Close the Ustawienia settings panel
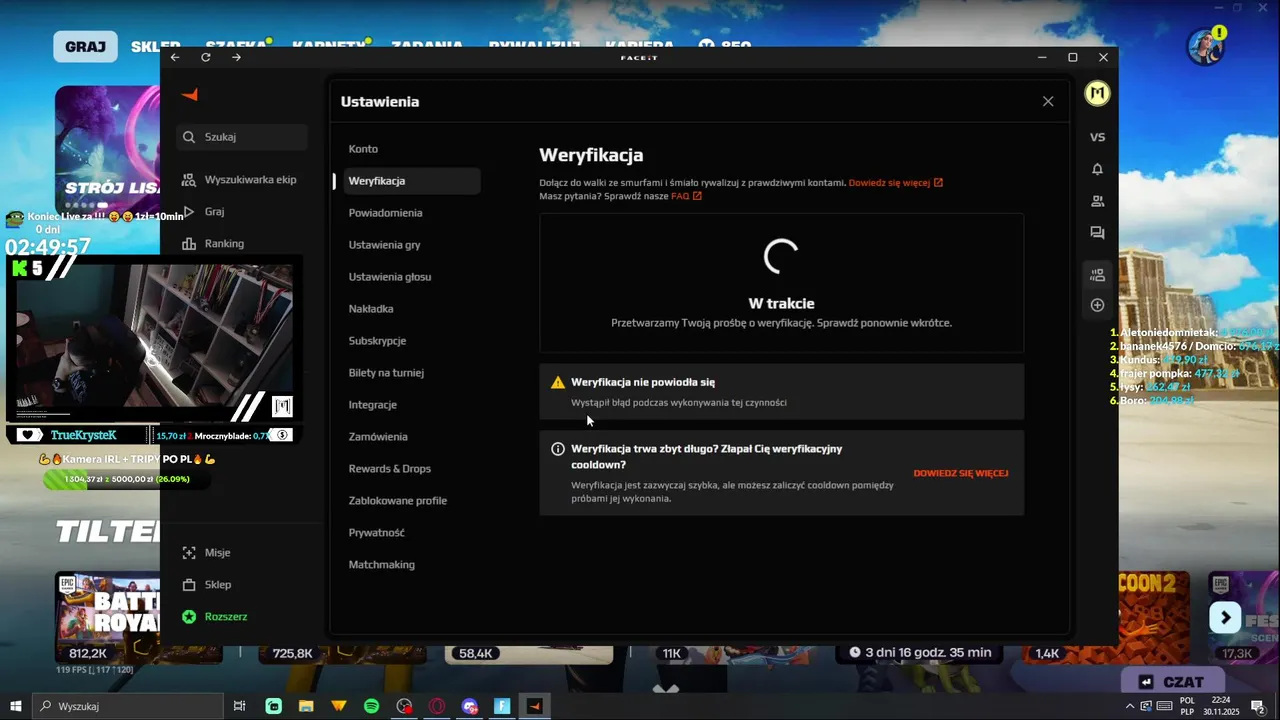This screenshot has width=1280, height=720. point(1048,101)
